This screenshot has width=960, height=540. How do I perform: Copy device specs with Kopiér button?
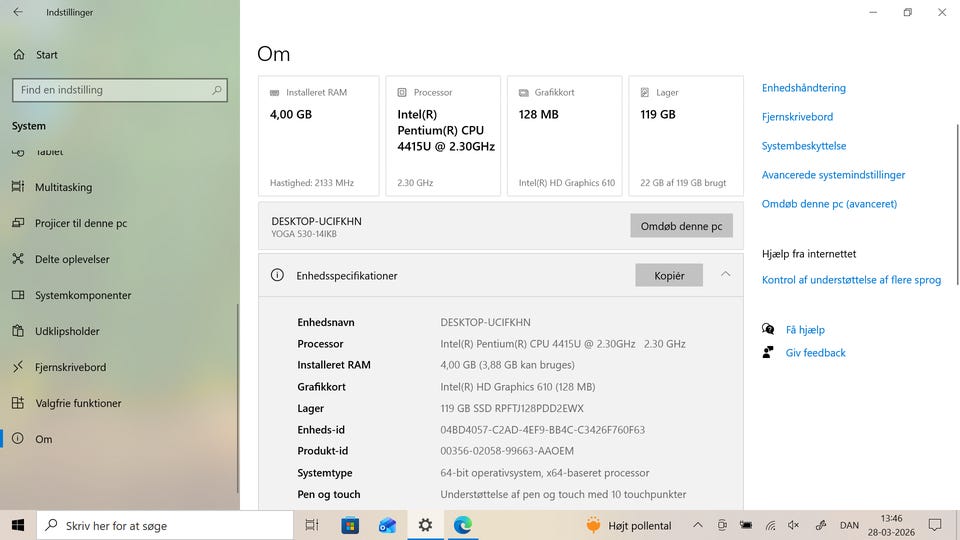click(x=669, y=276)
